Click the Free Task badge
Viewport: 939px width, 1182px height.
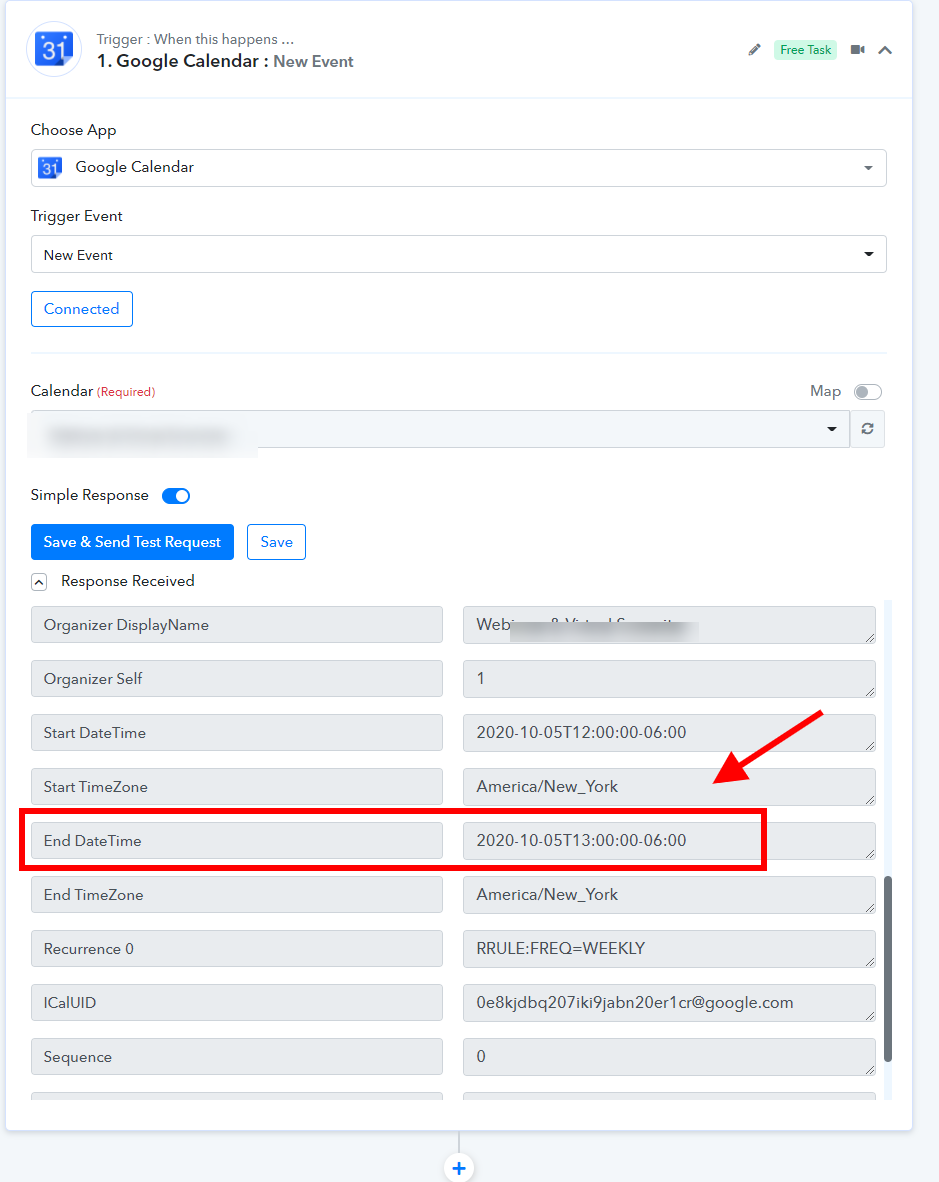805,50
